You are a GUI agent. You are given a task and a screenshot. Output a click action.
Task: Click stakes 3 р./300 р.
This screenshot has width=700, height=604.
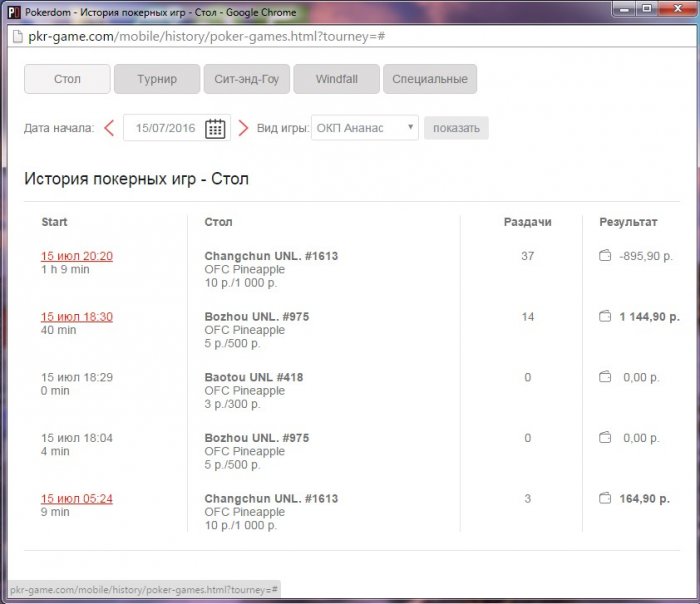click(x=232, y=404)
